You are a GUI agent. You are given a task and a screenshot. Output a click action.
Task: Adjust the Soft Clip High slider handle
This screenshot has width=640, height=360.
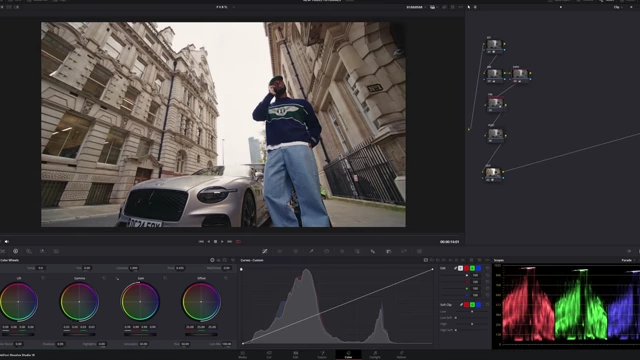[472, 324]
